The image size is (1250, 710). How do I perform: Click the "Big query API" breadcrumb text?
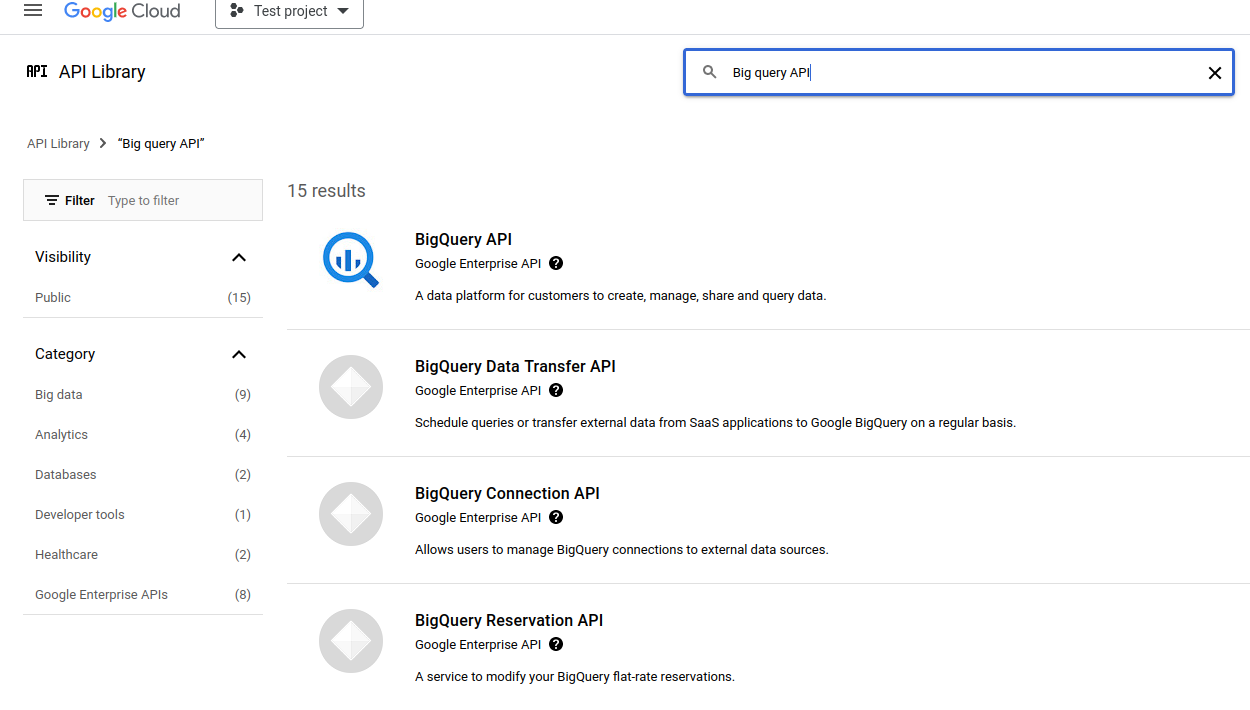161,144
